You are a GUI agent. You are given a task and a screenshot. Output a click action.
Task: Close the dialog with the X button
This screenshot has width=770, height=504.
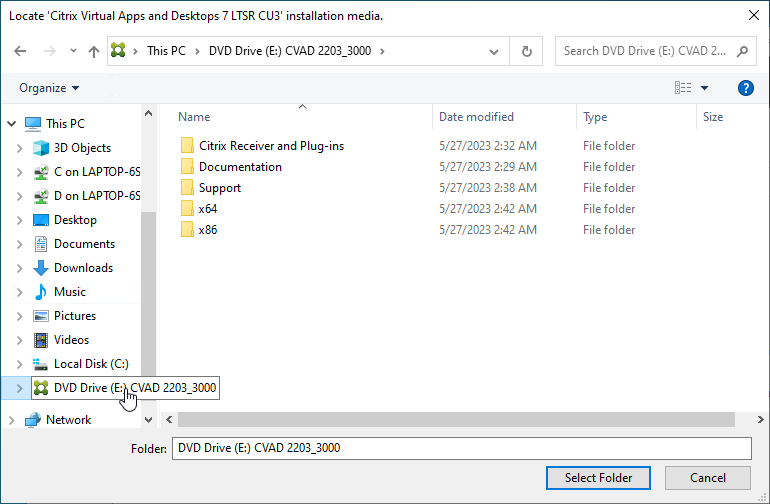point(754,15)
